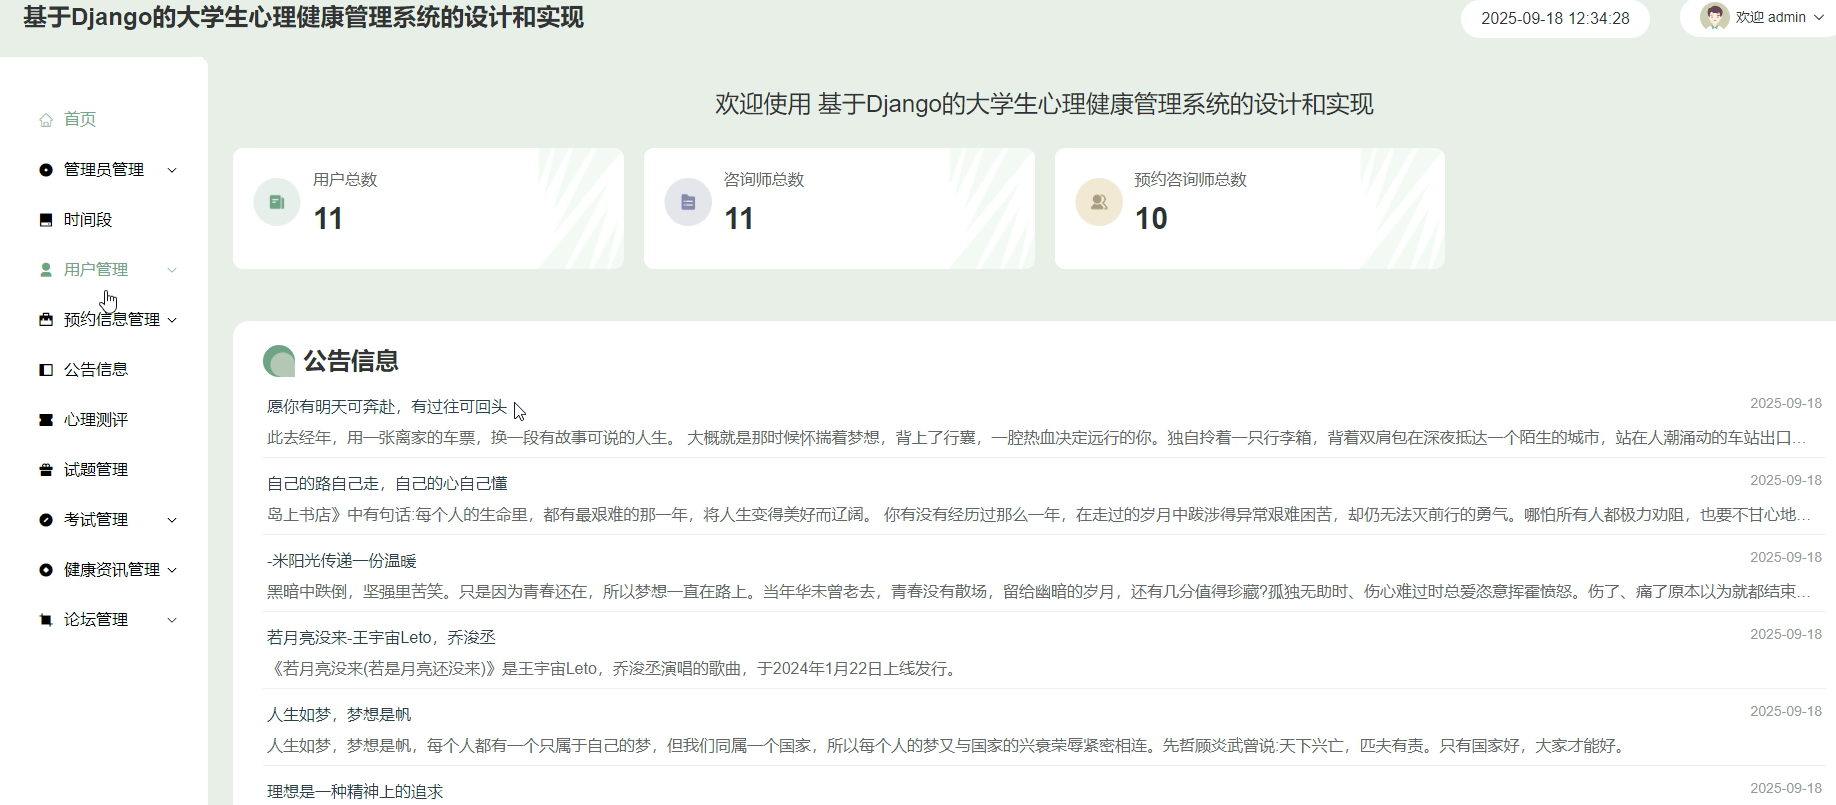This screenshot has width=1836, height=805.
Task: Select 心理测评 in the sidebar
Action: coord(96,420)
